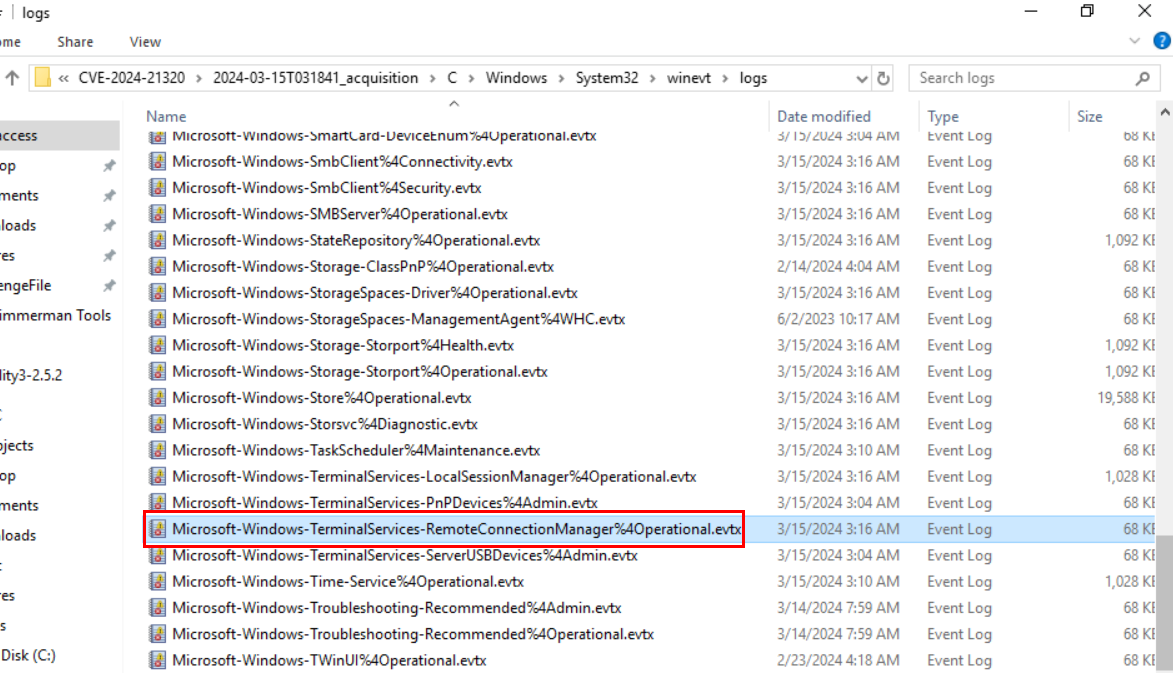Screen dimensions: 1173x673
Task: Click the icon of TerminalServices-RemoteConnectionManager log
Action: tap(157, 529)
